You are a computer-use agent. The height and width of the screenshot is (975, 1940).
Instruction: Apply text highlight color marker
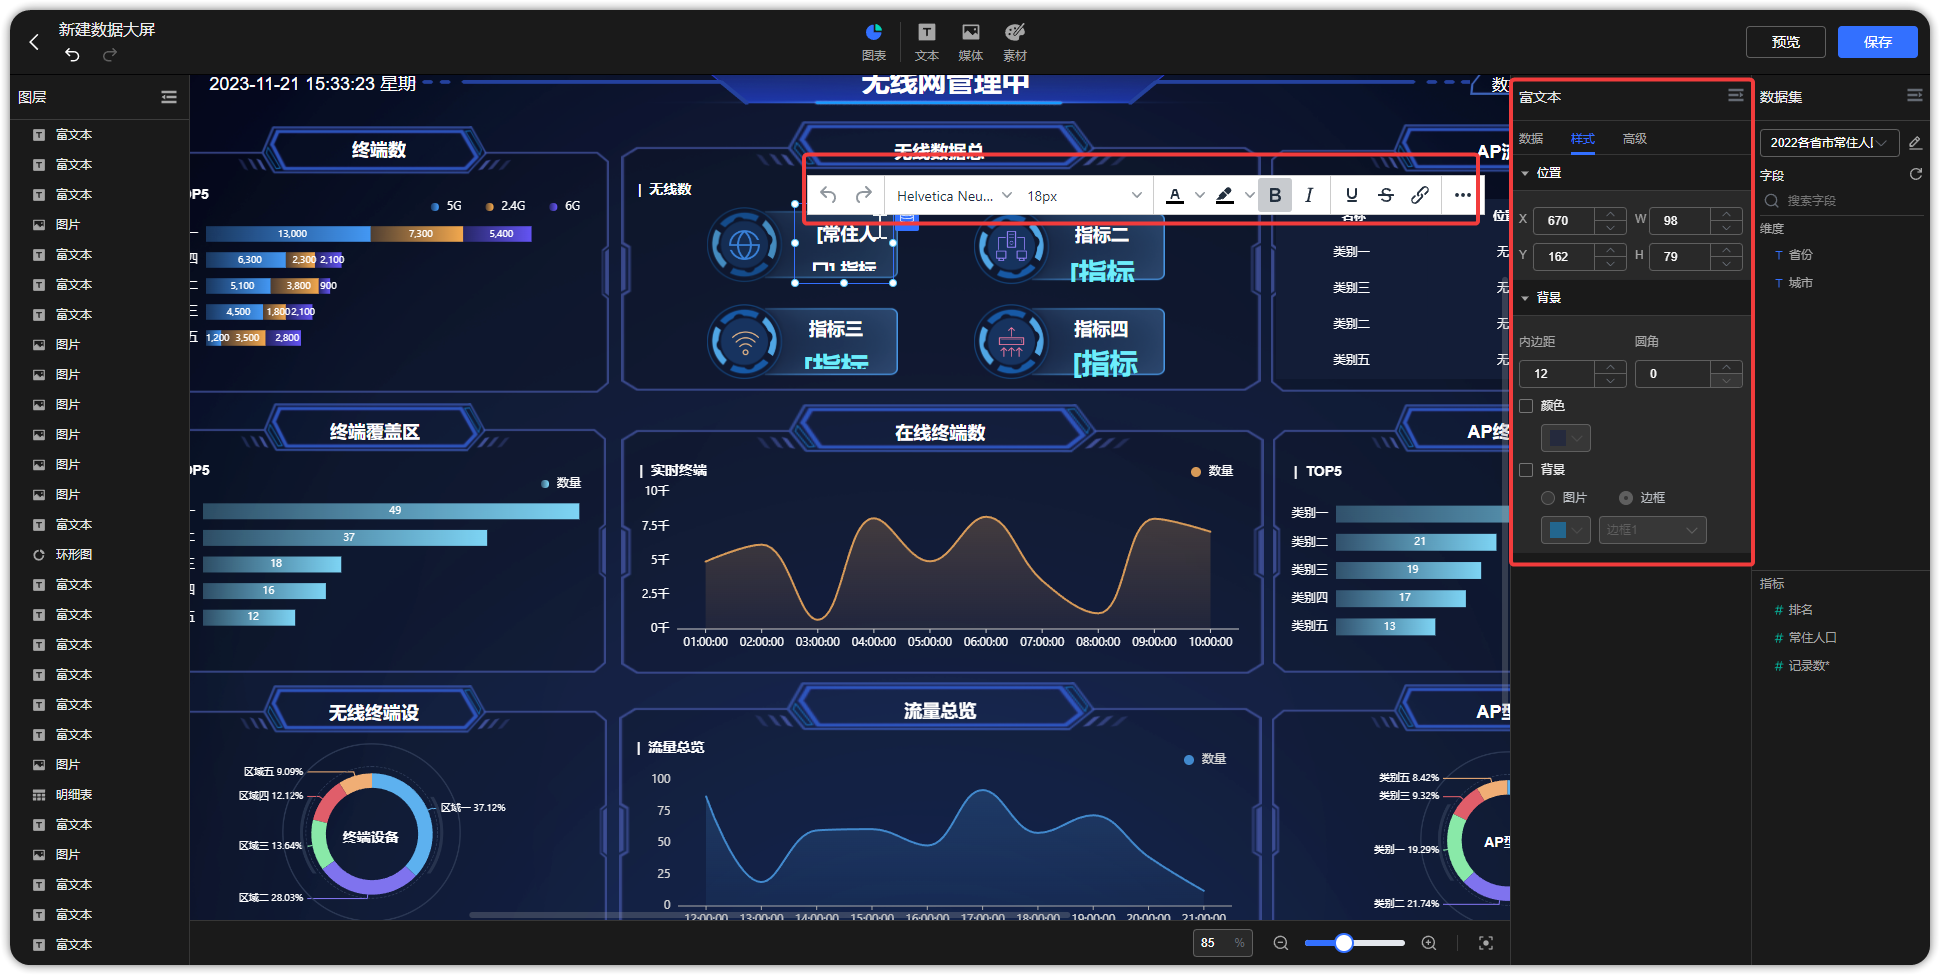(1225, 195)
